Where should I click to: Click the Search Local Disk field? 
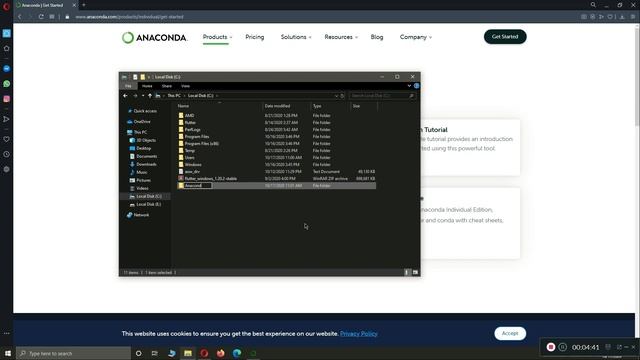point(382,96)
